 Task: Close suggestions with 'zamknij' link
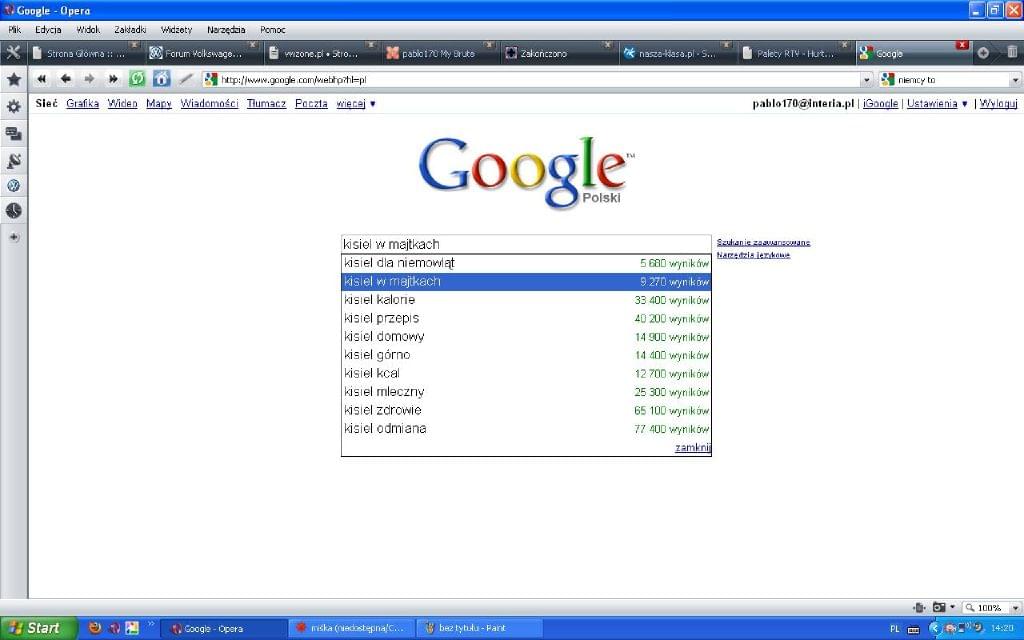pos(692,447)
